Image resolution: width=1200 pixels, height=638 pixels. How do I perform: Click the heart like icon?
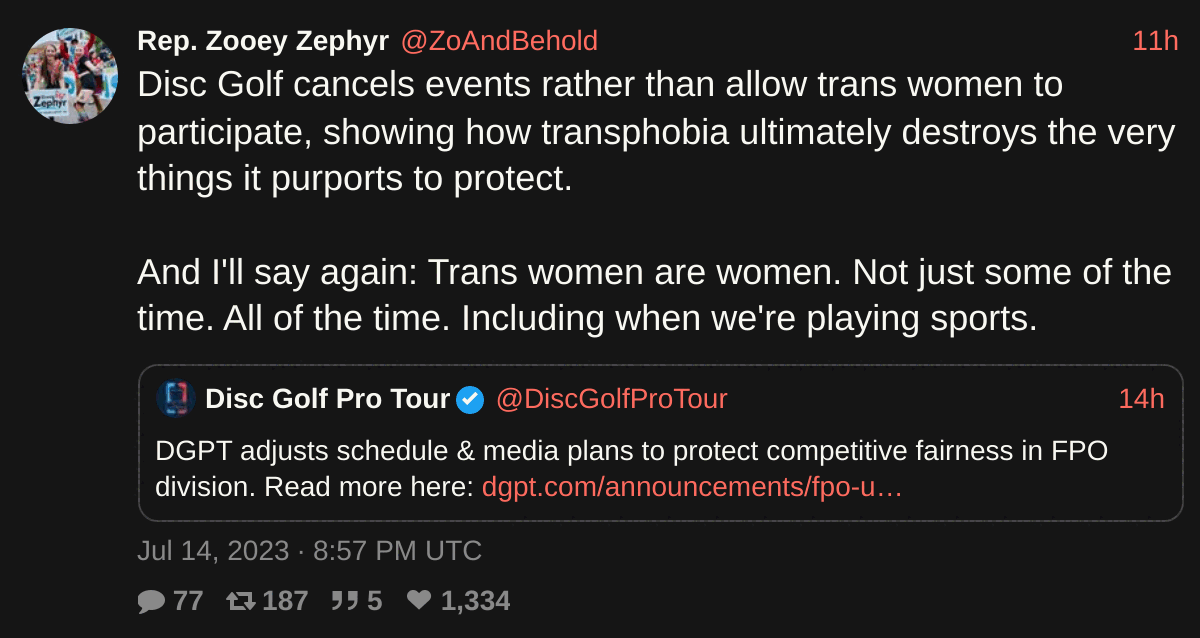coord(419,601)
